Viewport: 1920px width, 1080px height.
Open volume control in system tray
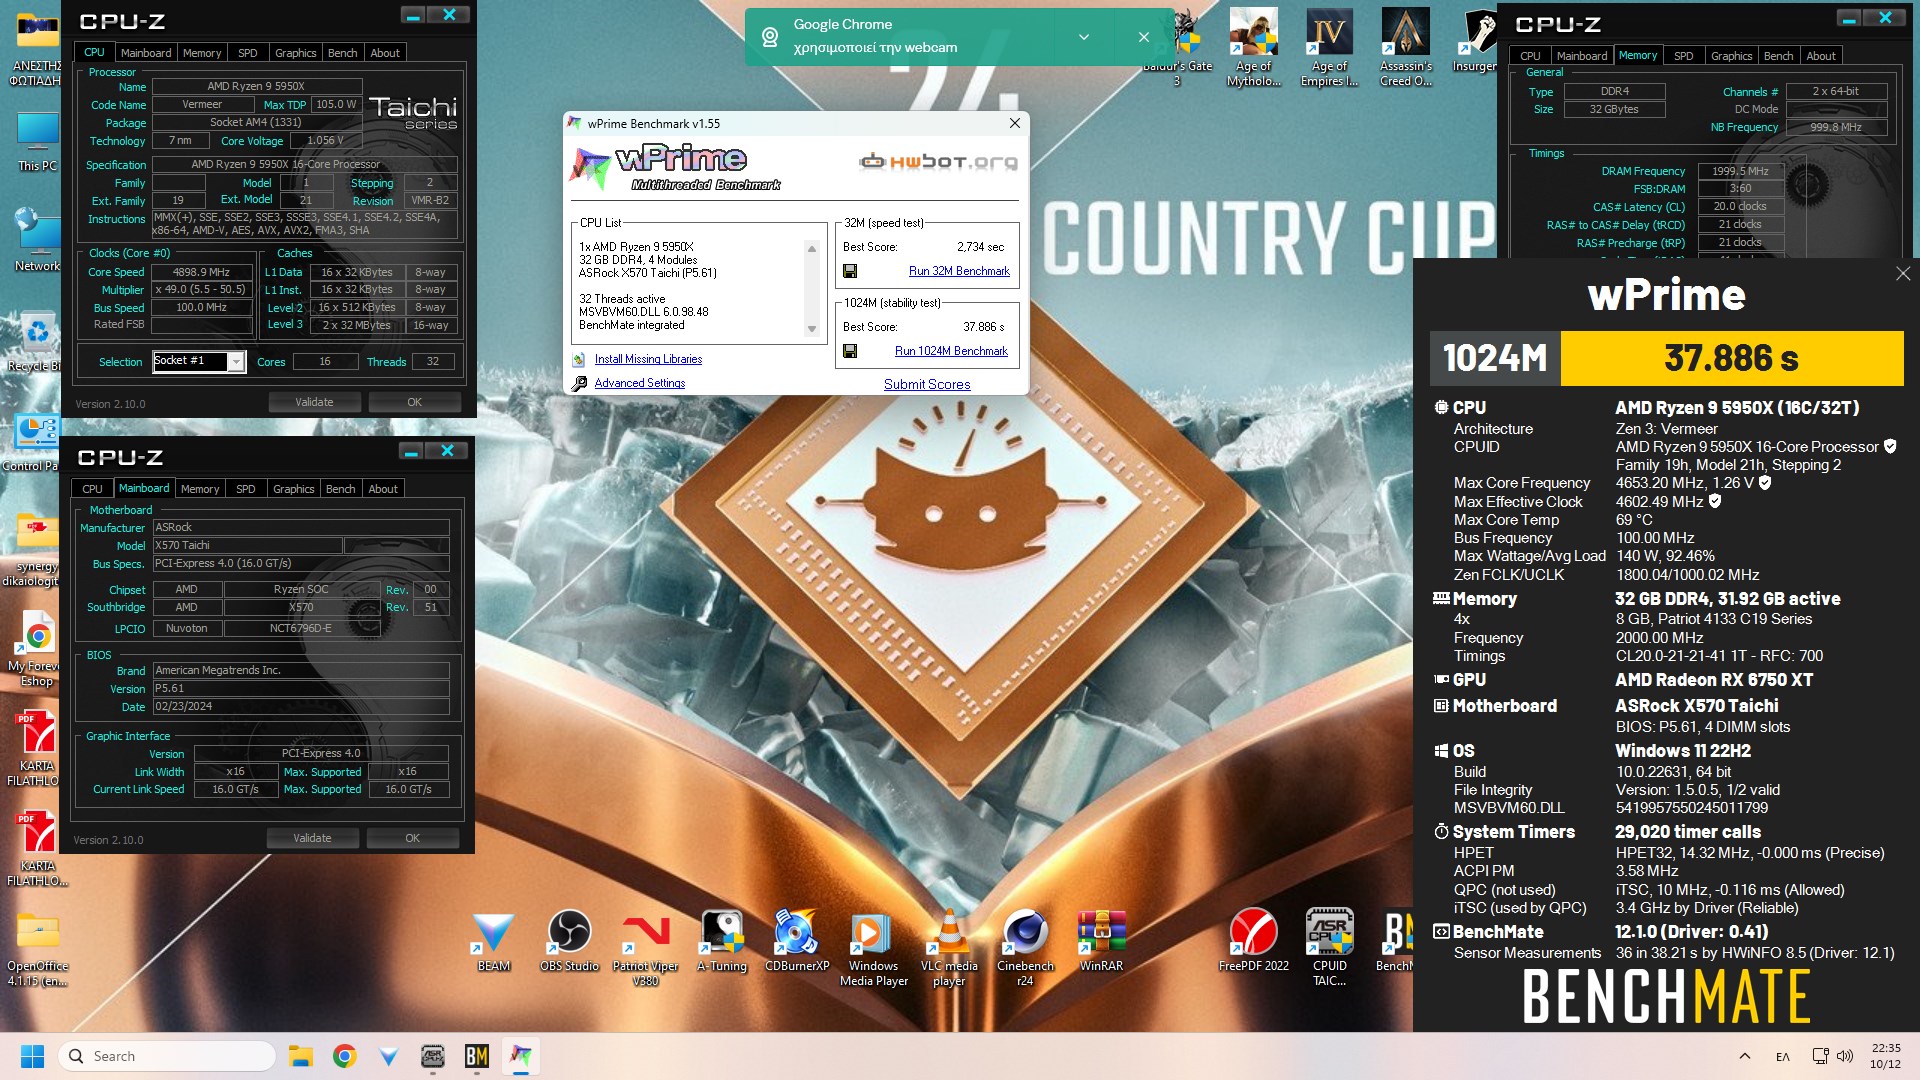(1845, 1056)
